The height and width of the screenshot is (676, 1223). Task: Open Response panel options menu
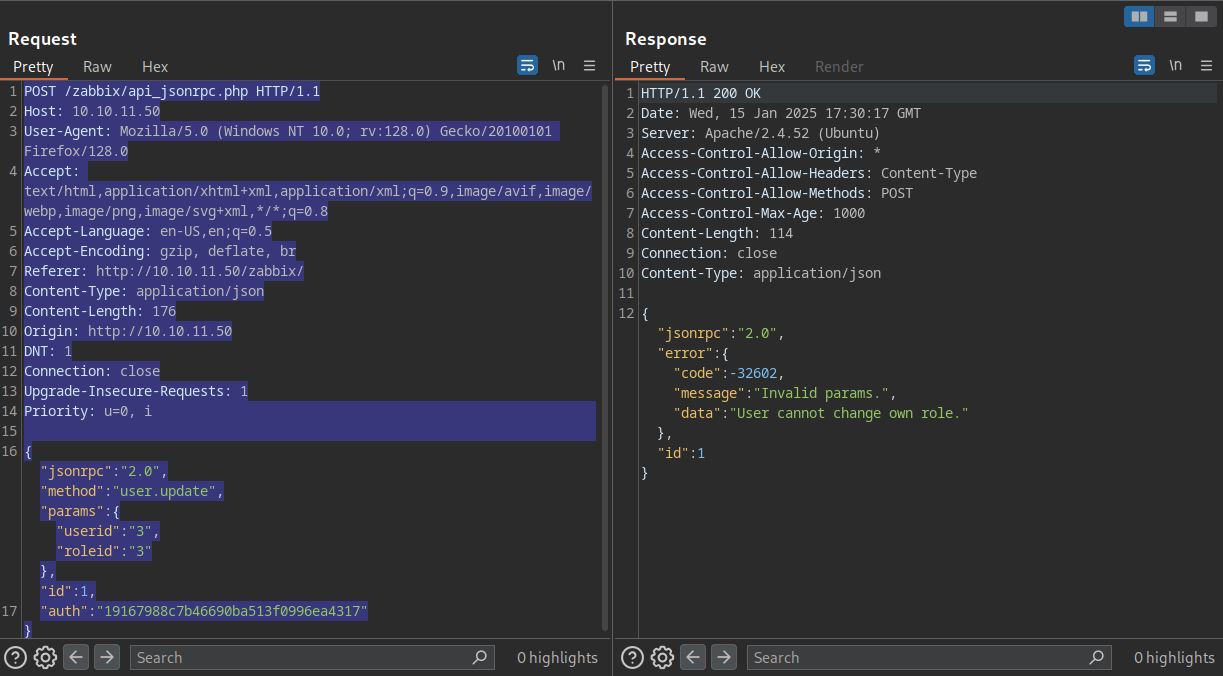click(1206, 65)
